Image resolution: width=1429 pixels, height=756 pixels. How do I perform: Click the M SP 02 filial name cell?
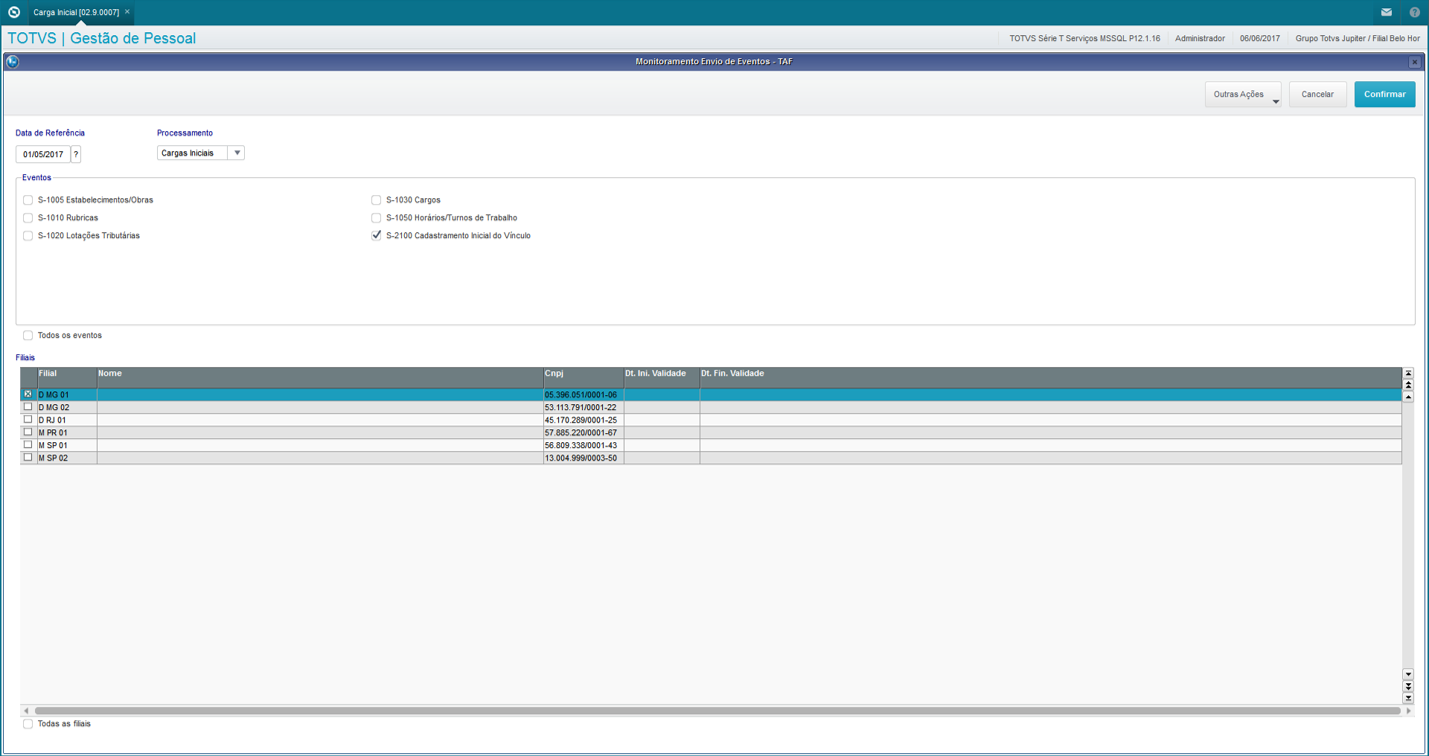tap(66, 458)
